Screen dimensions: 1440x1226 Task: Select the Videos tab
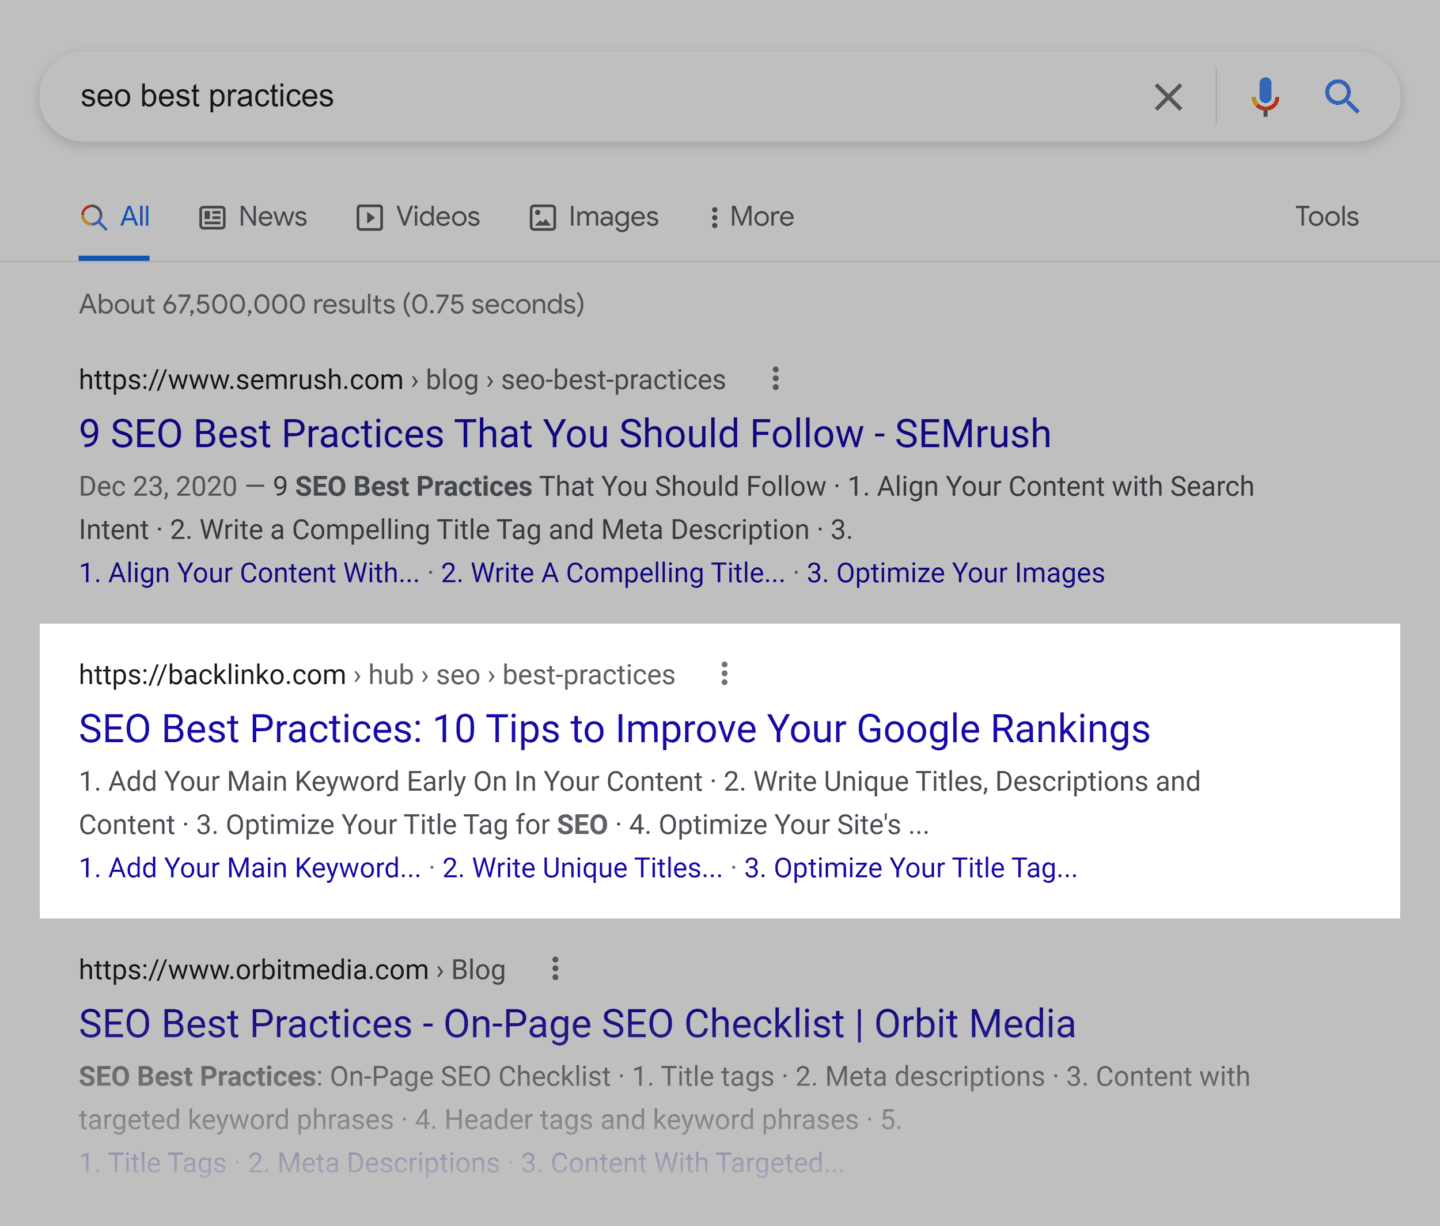[x=437, y=216]
